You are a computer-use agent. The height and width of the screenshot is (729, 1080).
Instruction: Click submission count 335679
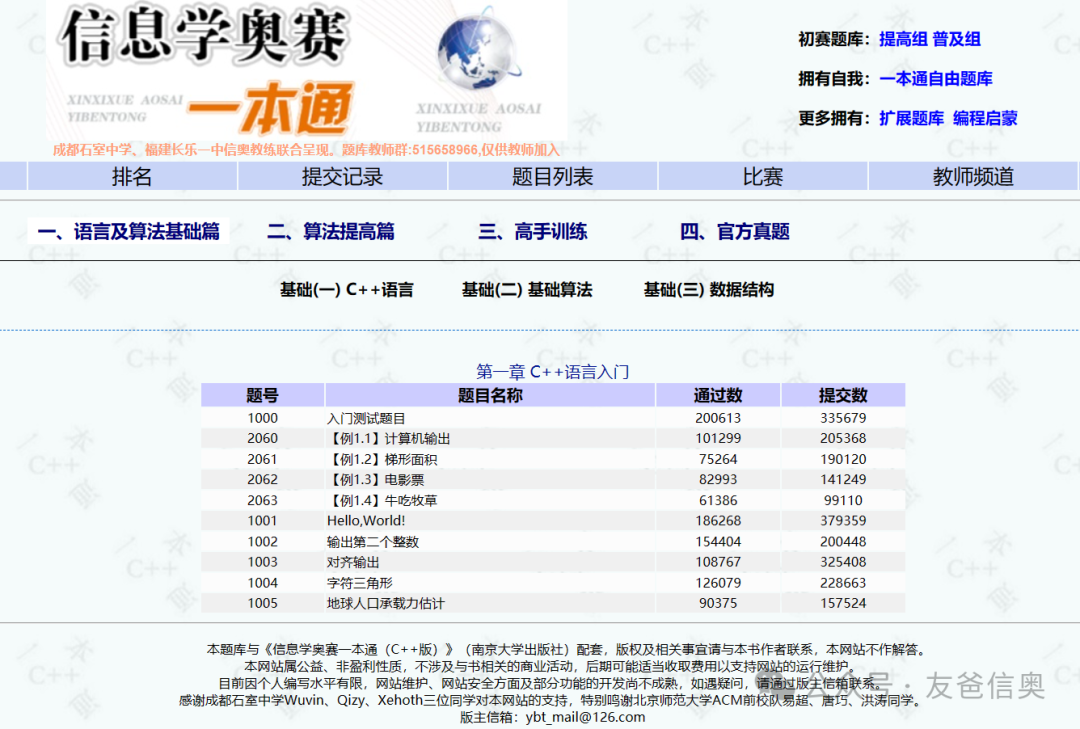tap(843, 418)
